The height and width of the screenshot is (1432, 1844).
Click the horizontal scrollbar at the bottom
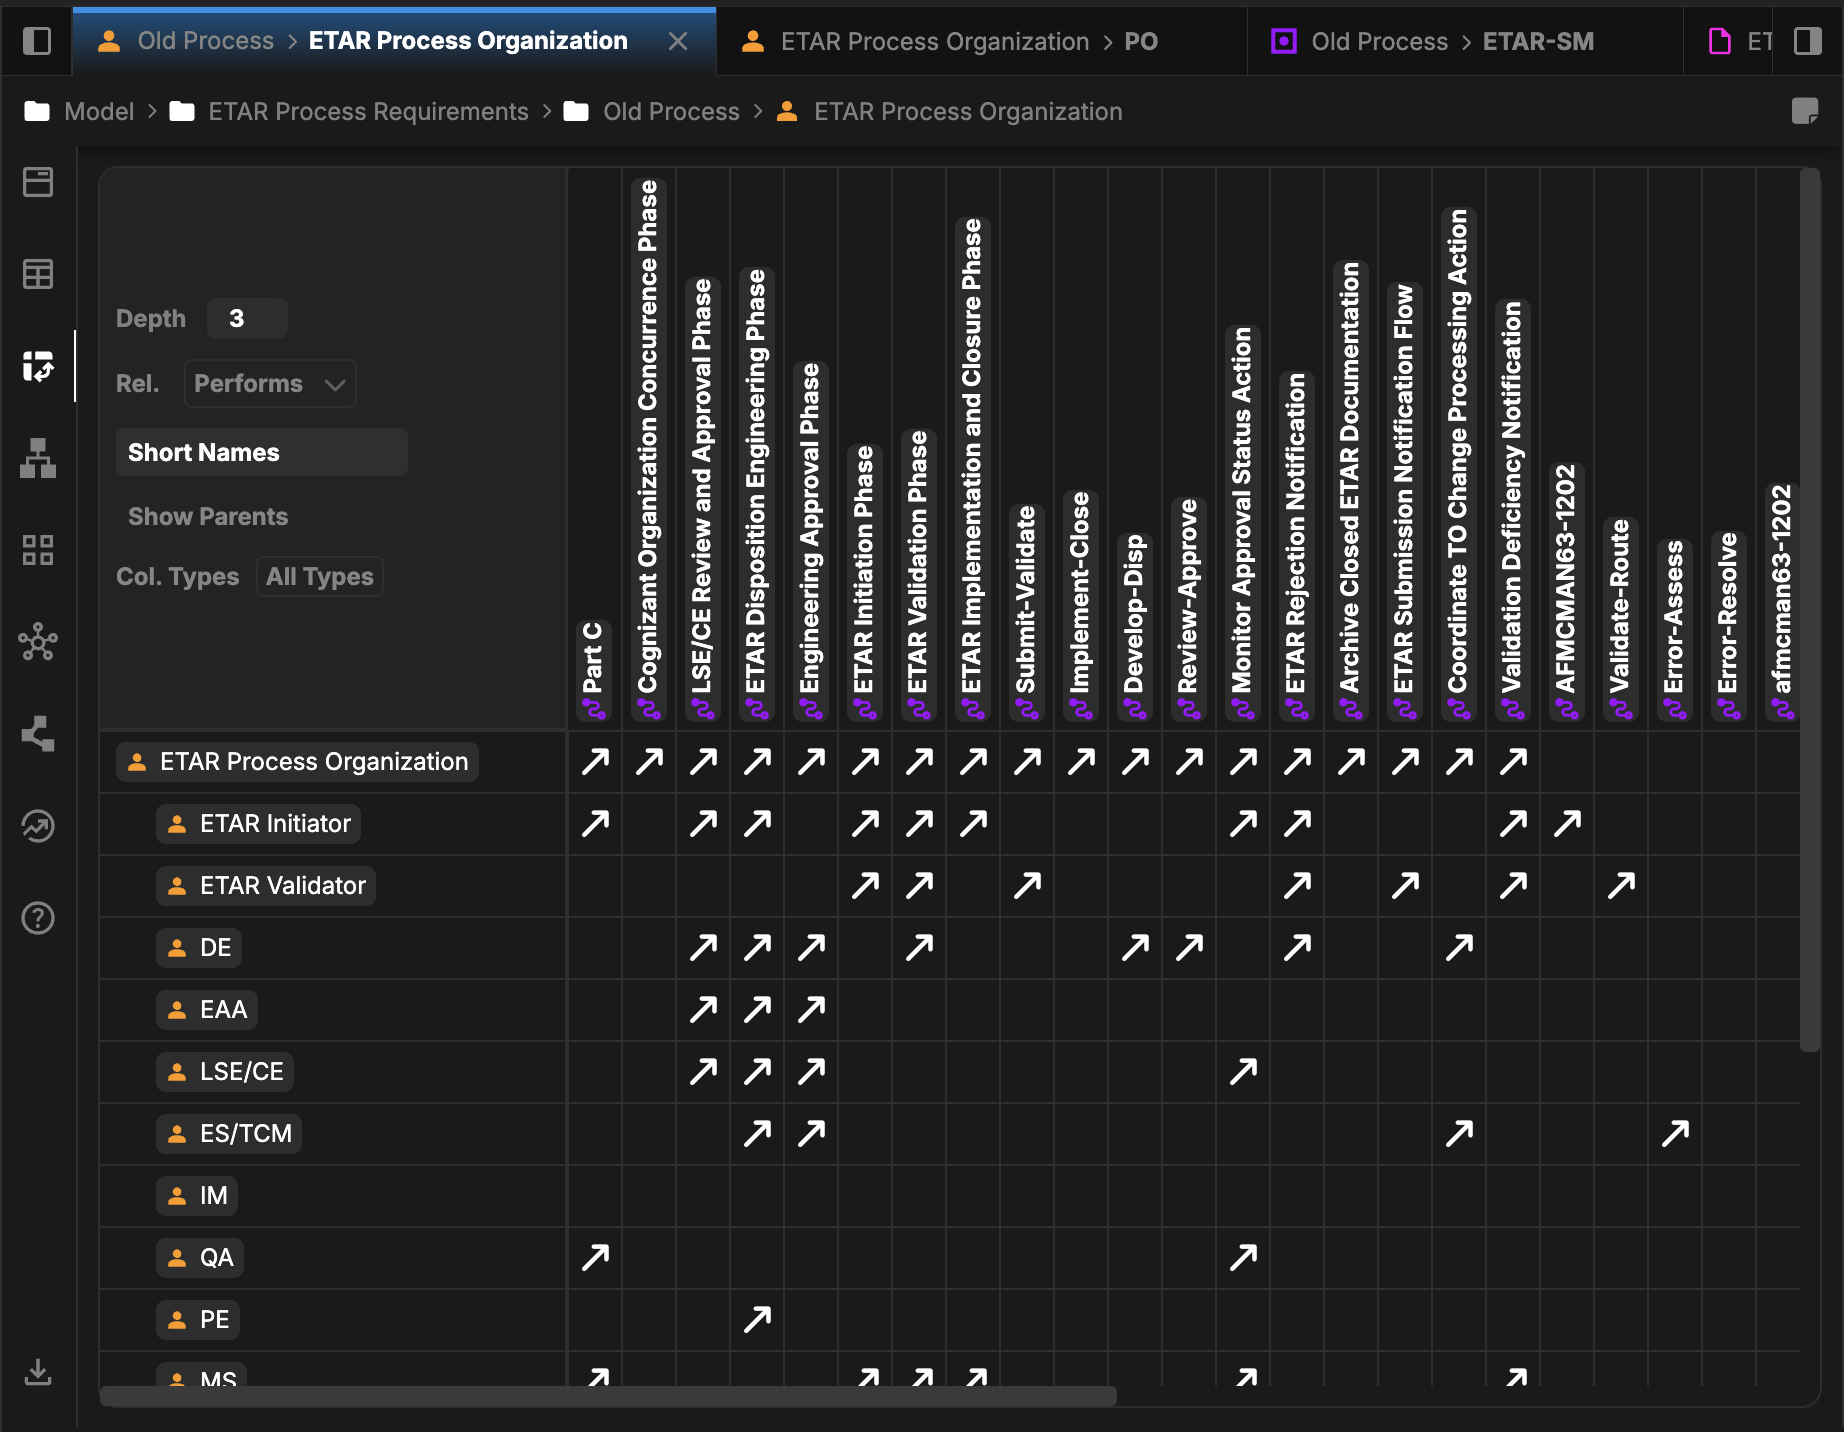pos(608,1396)
